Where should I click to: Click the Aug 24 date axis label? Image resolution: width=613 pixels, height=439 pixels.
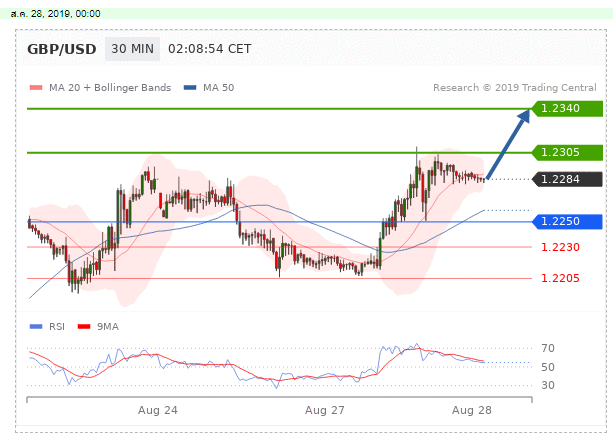(x=158, y=410)
